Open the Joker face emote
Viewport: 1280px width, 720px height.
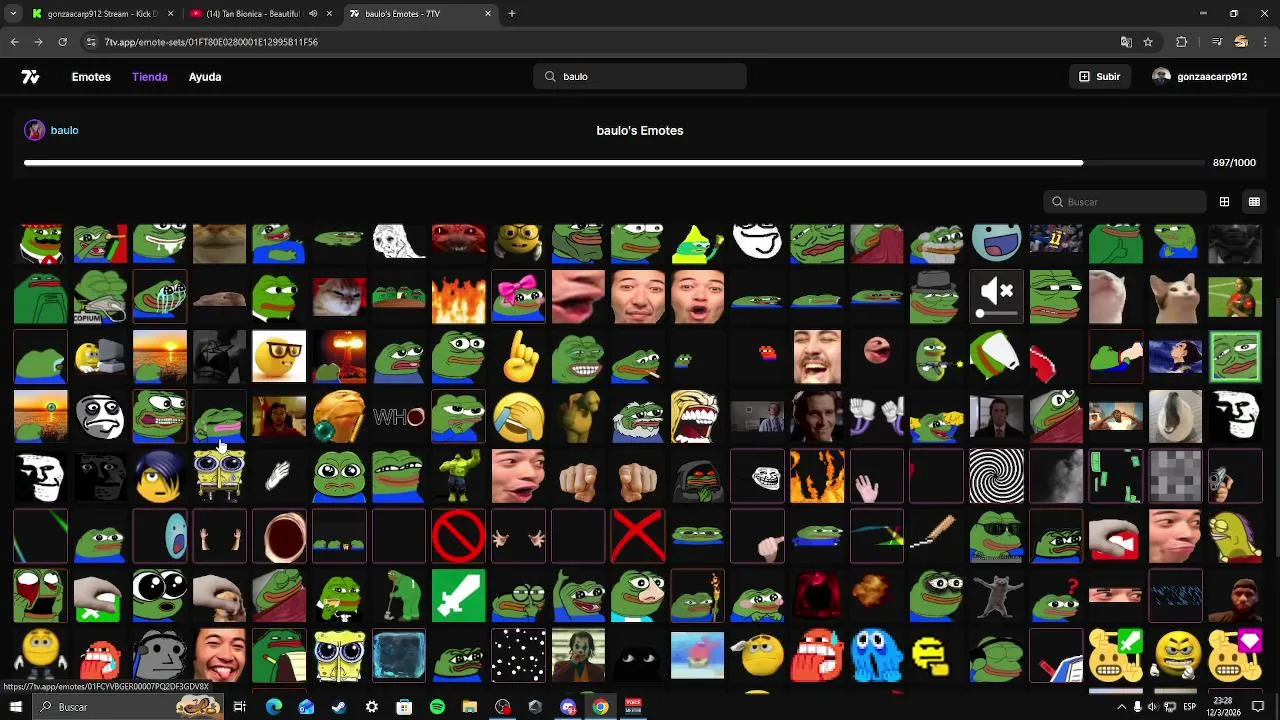[x=578, y=656]
